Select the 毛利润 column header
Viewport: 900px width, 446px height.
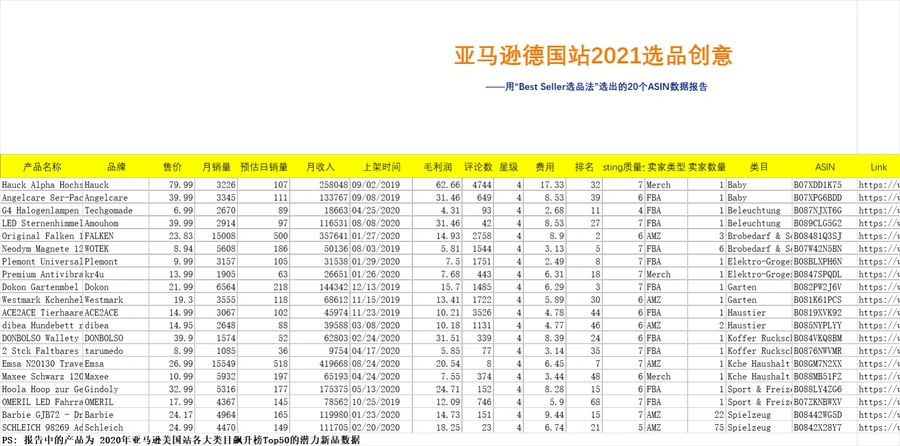[x=437, y=167]
